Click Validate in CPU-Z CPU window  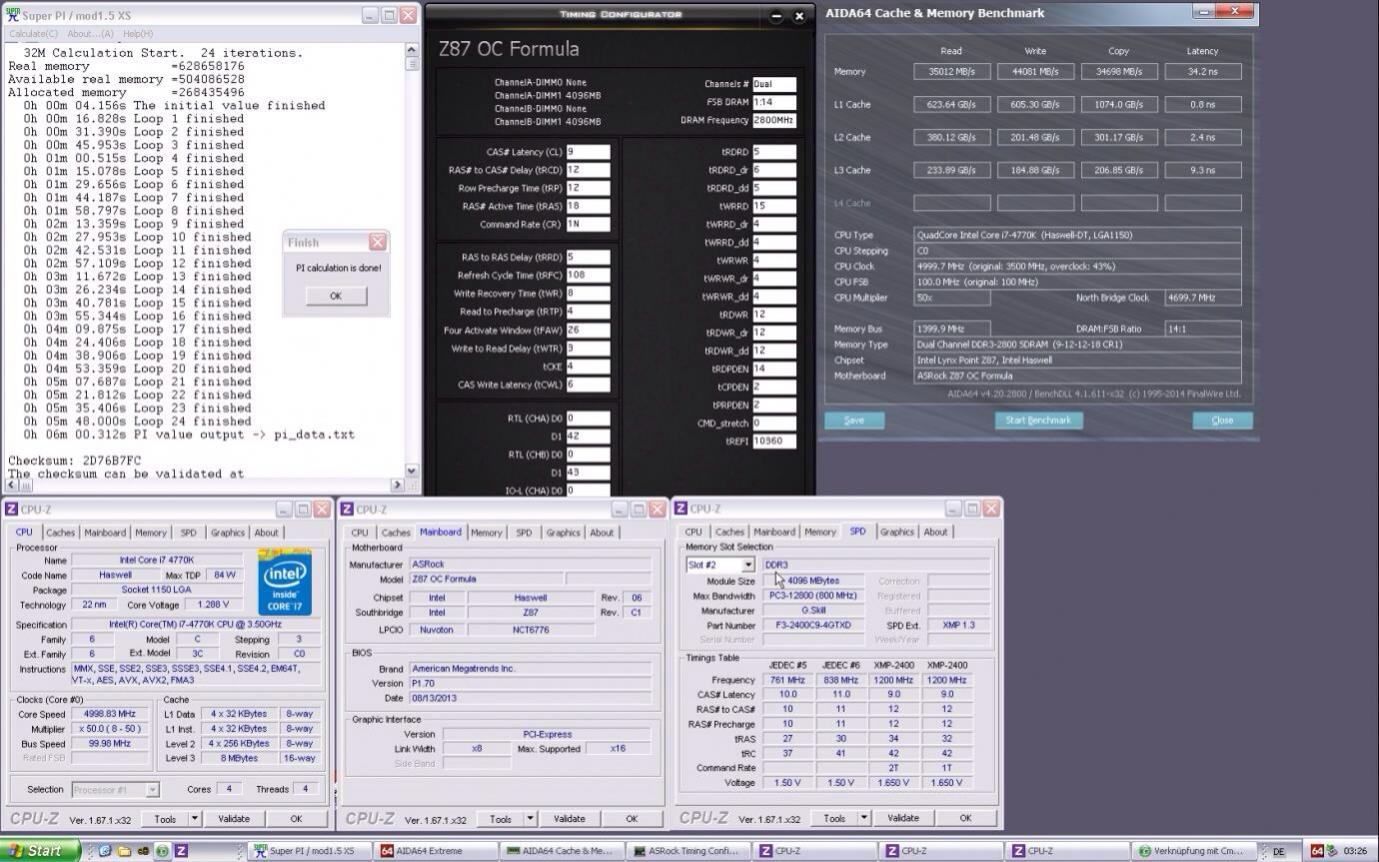click(234, 818)
